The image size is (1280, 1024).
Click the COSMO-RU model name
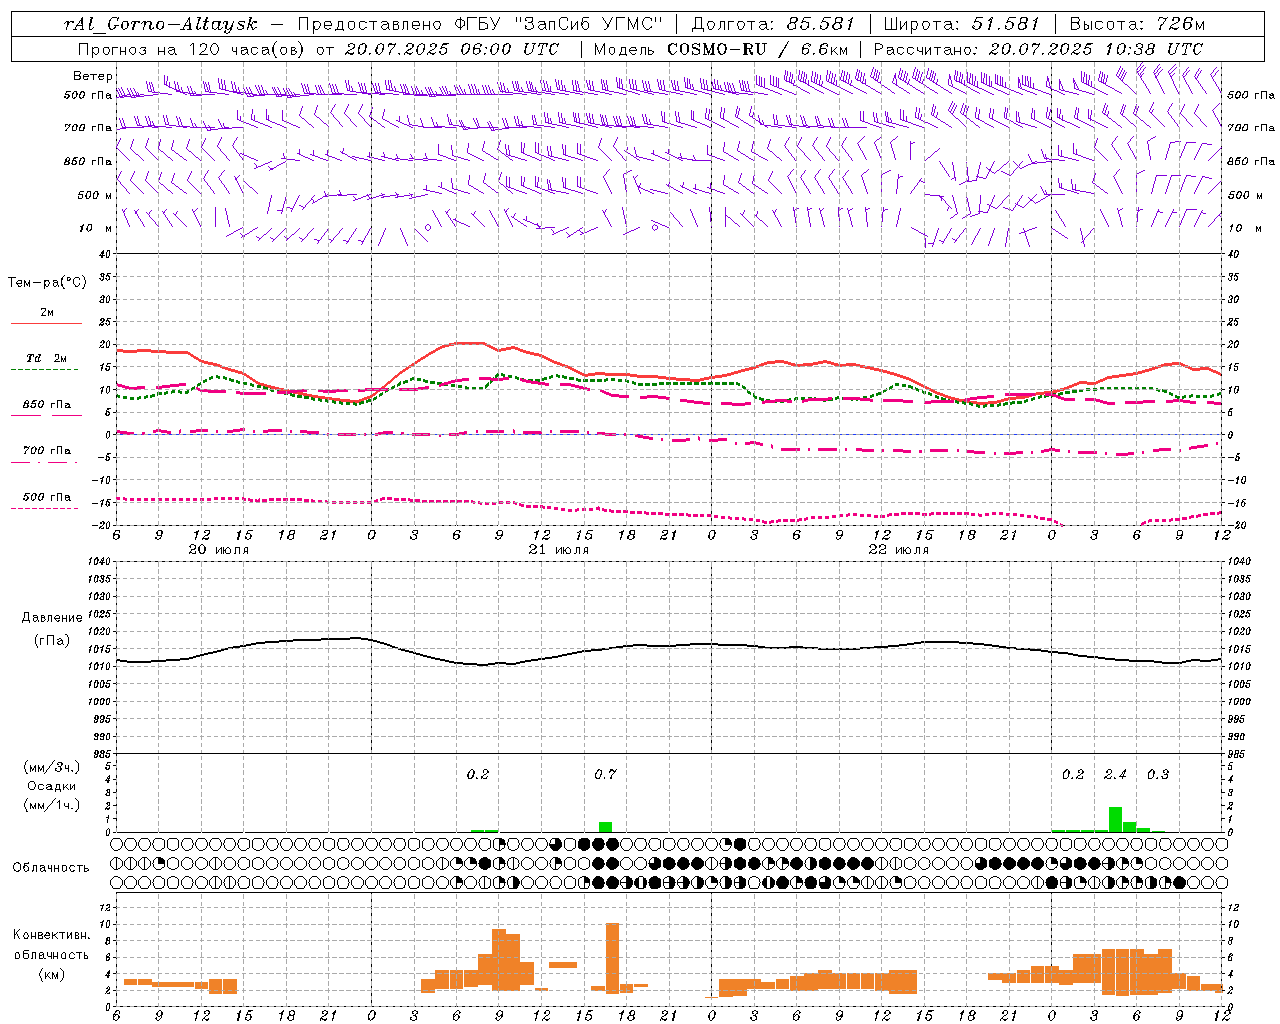point(710,49)
